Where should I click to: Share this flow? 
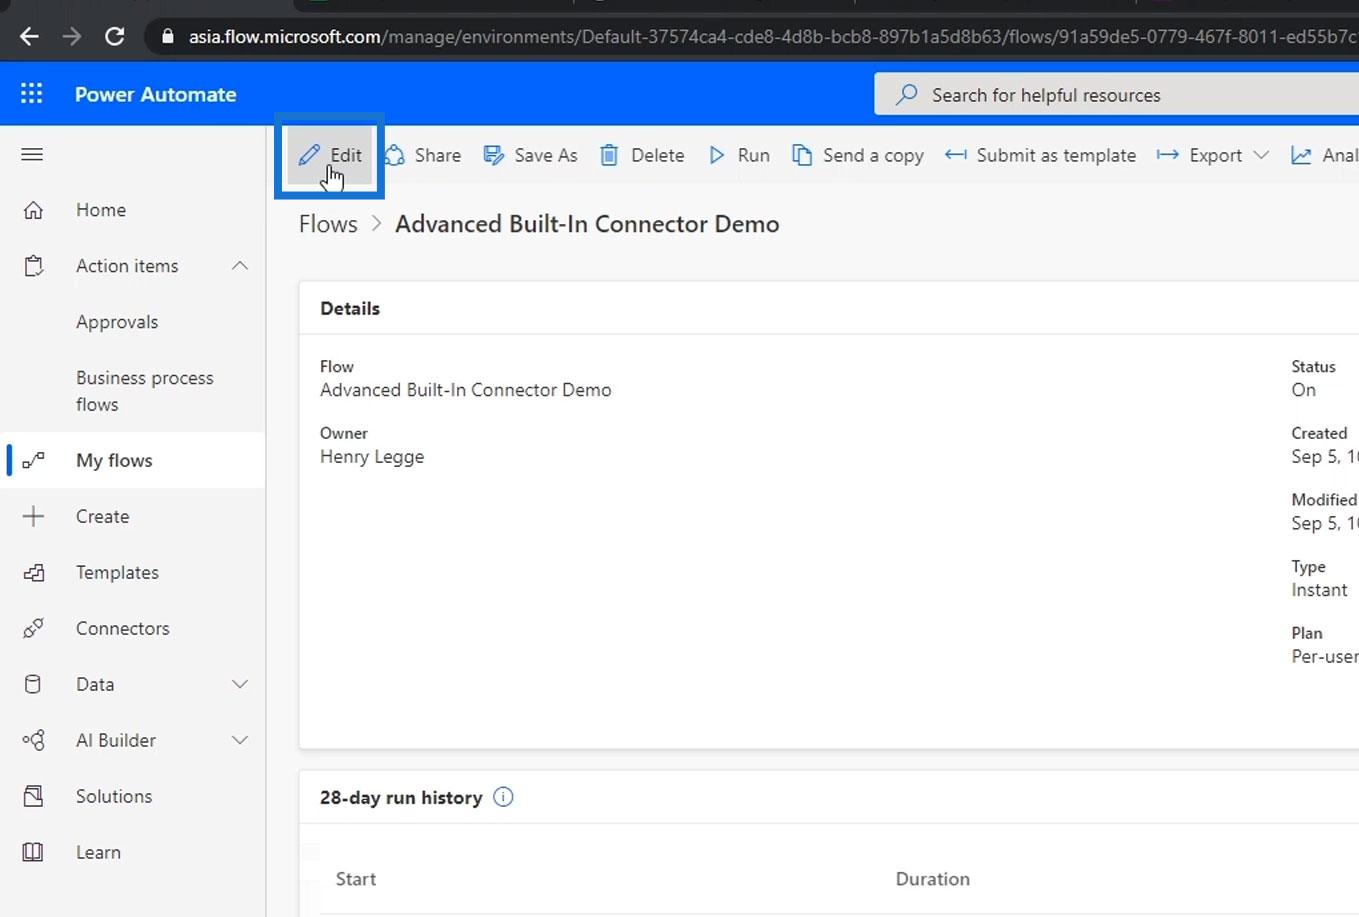(423, 155)
